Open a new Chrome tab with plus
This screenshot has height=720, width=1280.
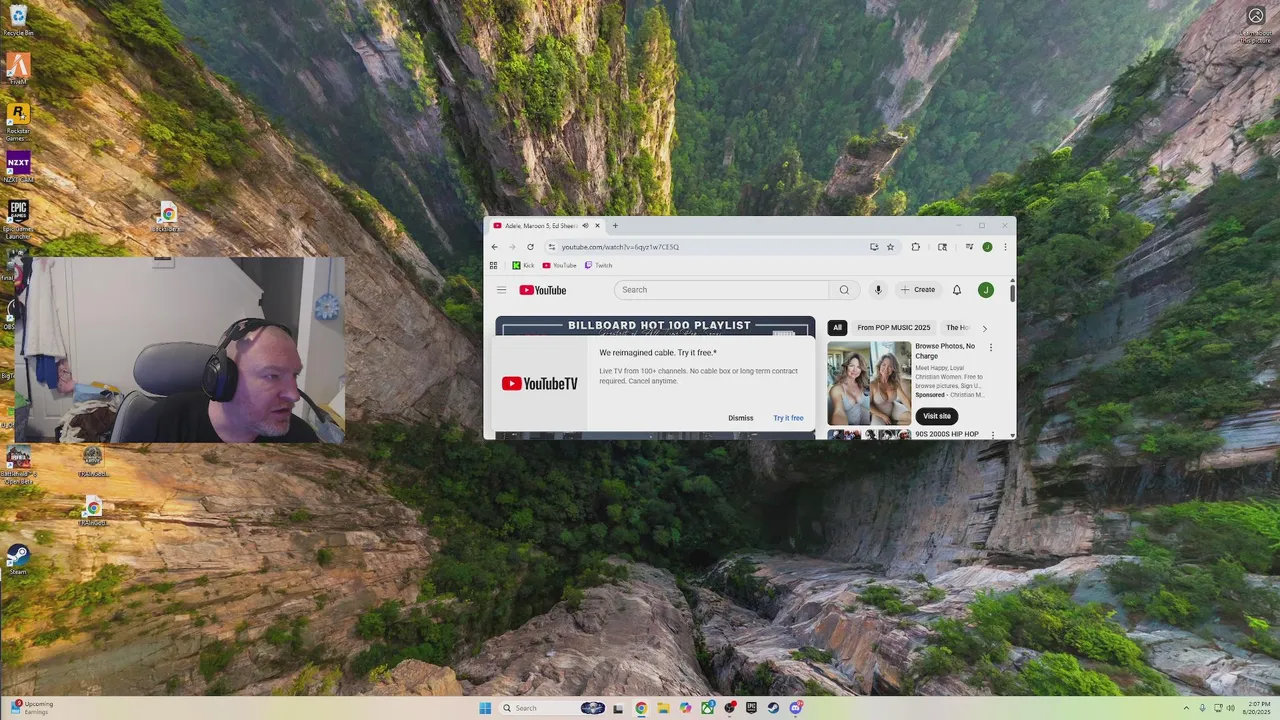pyautogui.click(x=615, y=226)
